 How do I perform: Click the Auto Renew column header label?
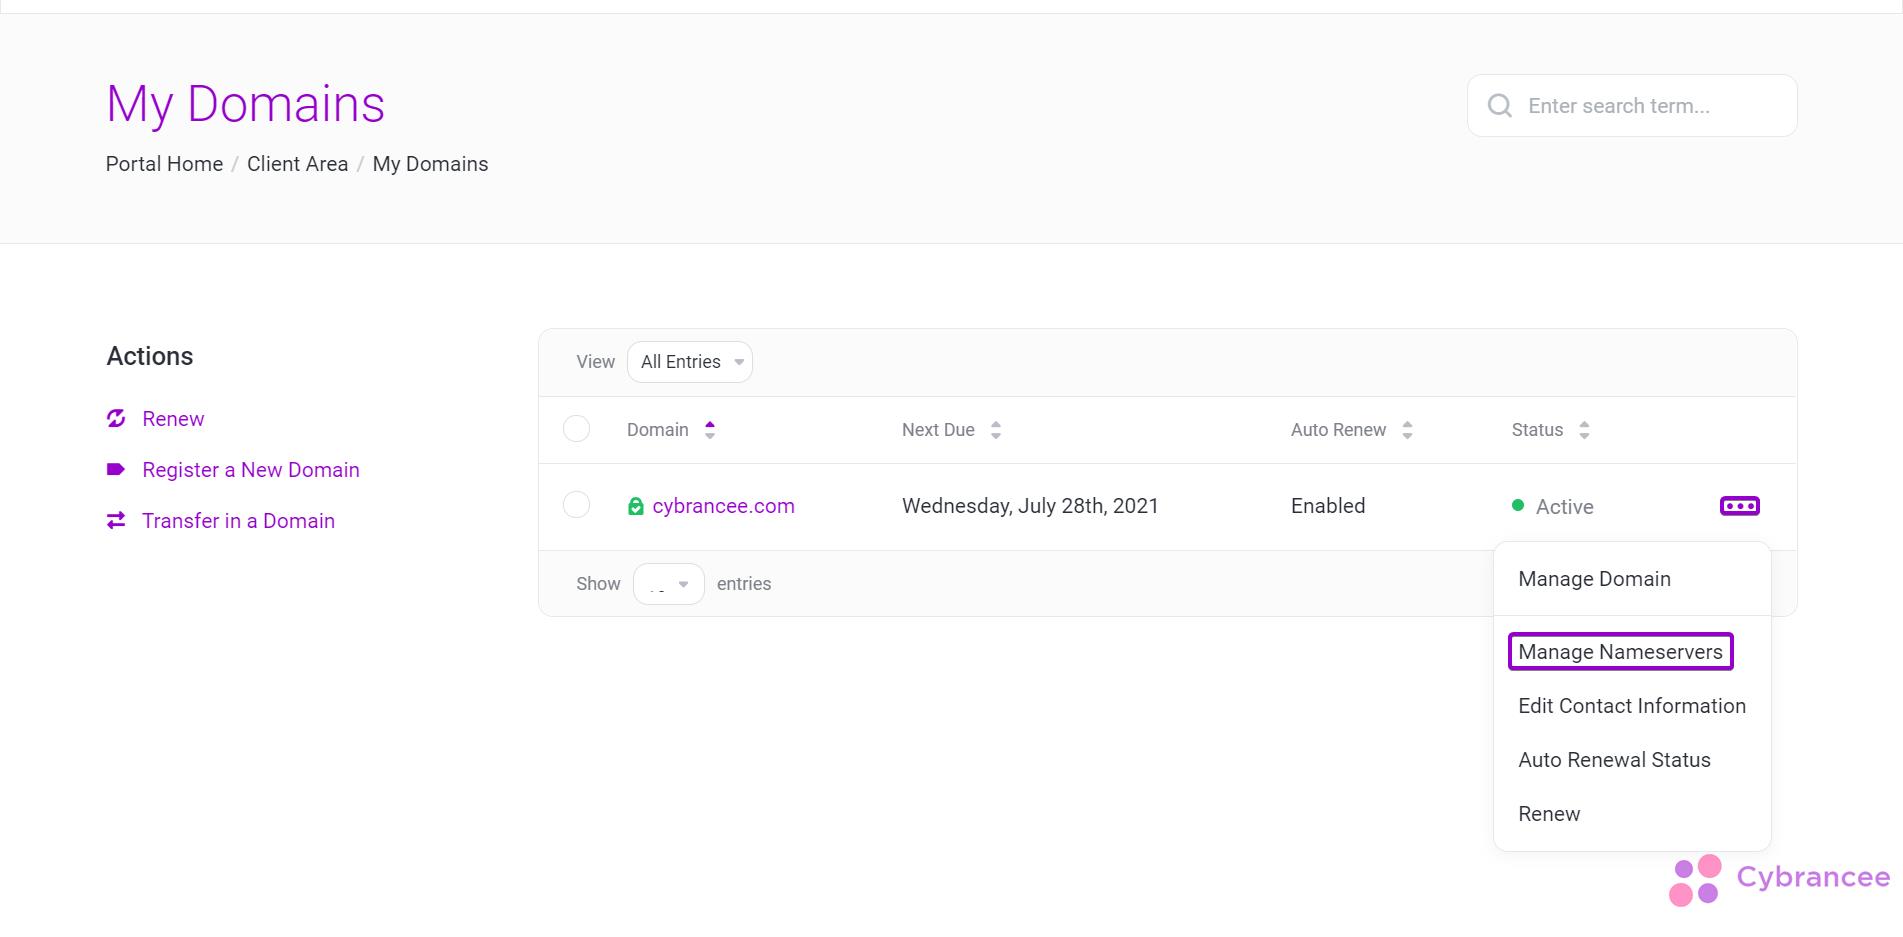1338,430
